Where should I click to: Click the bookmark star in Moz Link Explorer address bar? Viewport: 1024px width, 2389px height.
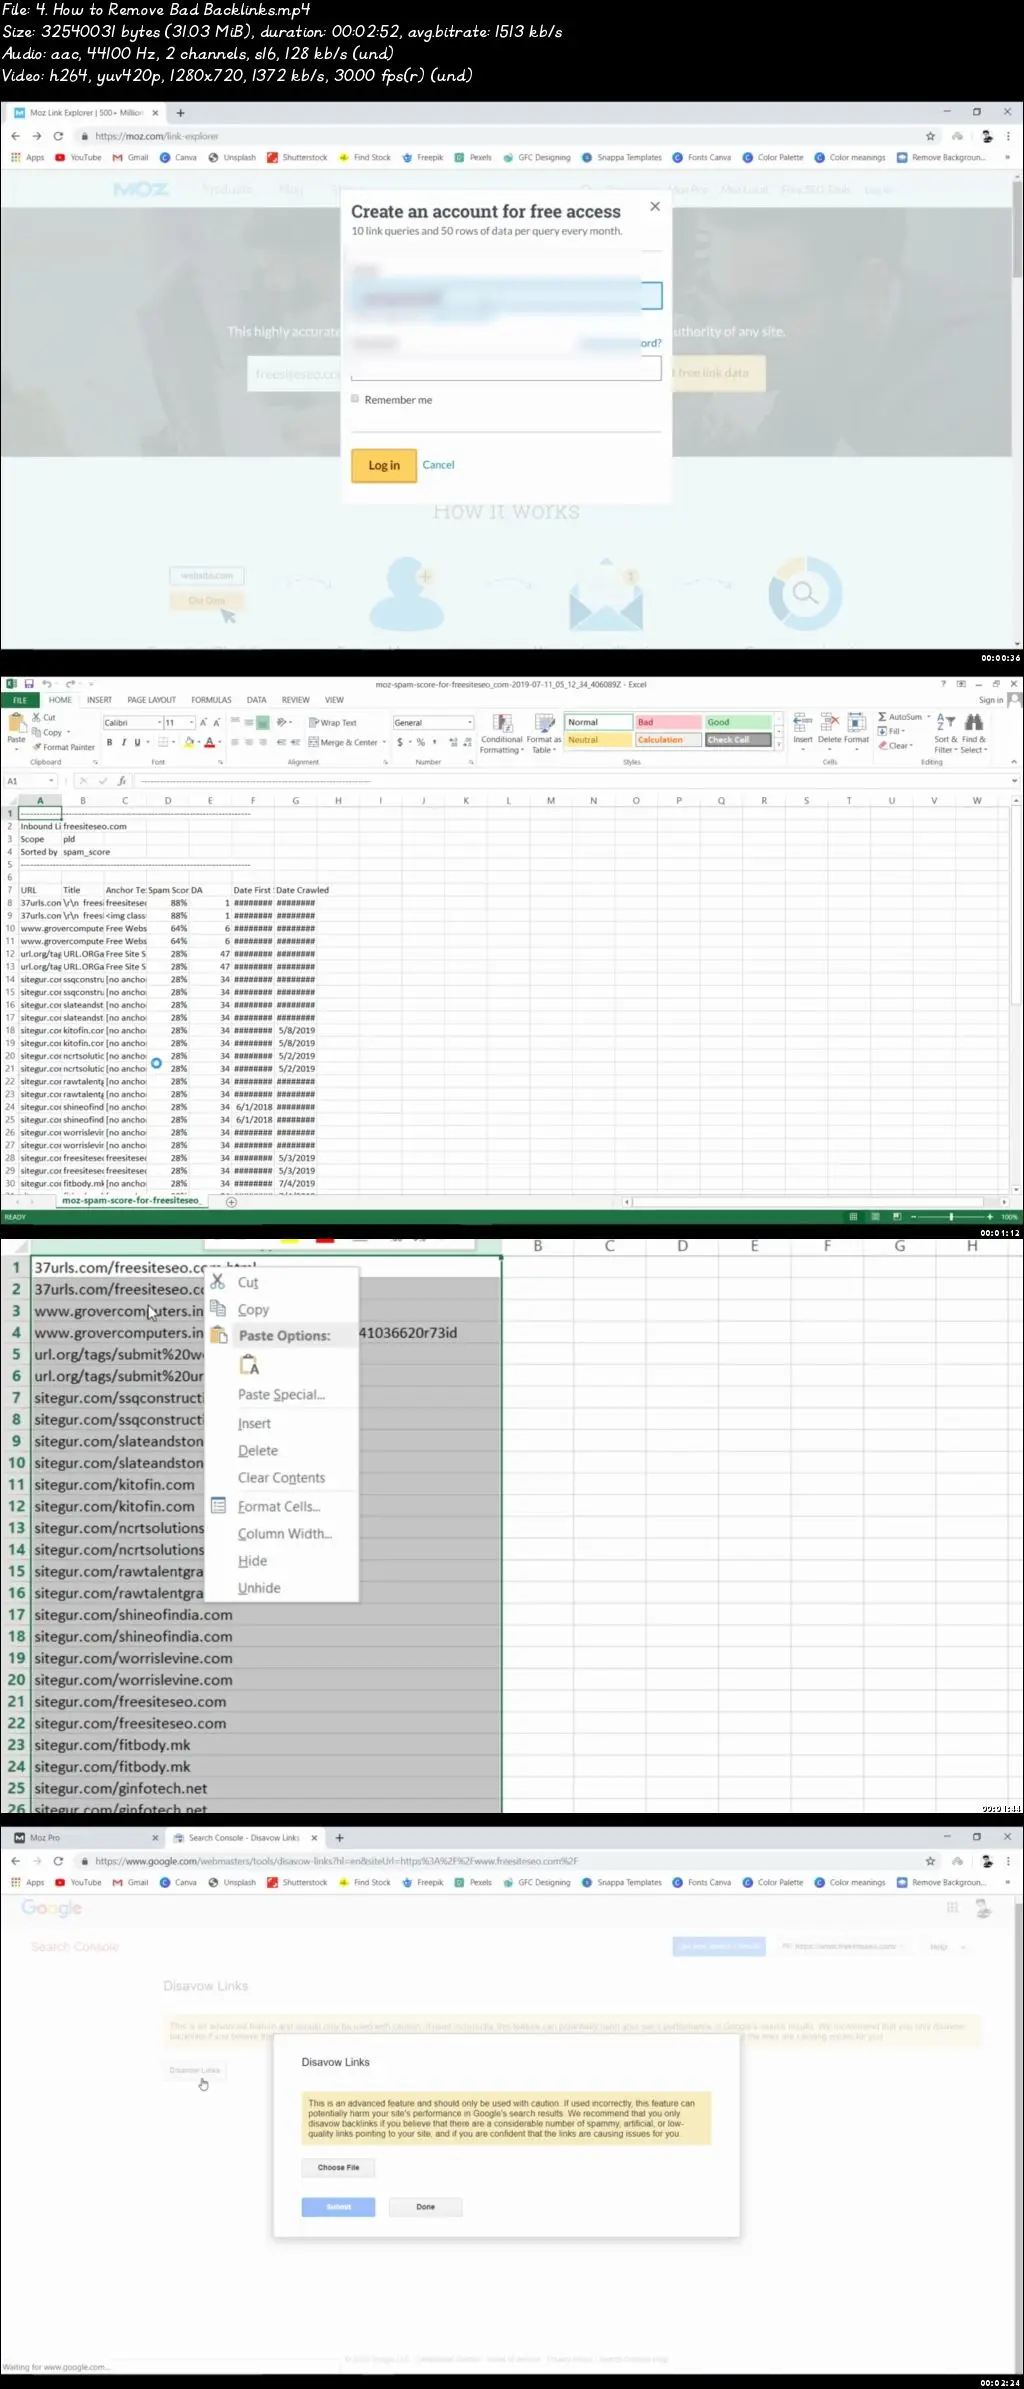tap(930, 136)
